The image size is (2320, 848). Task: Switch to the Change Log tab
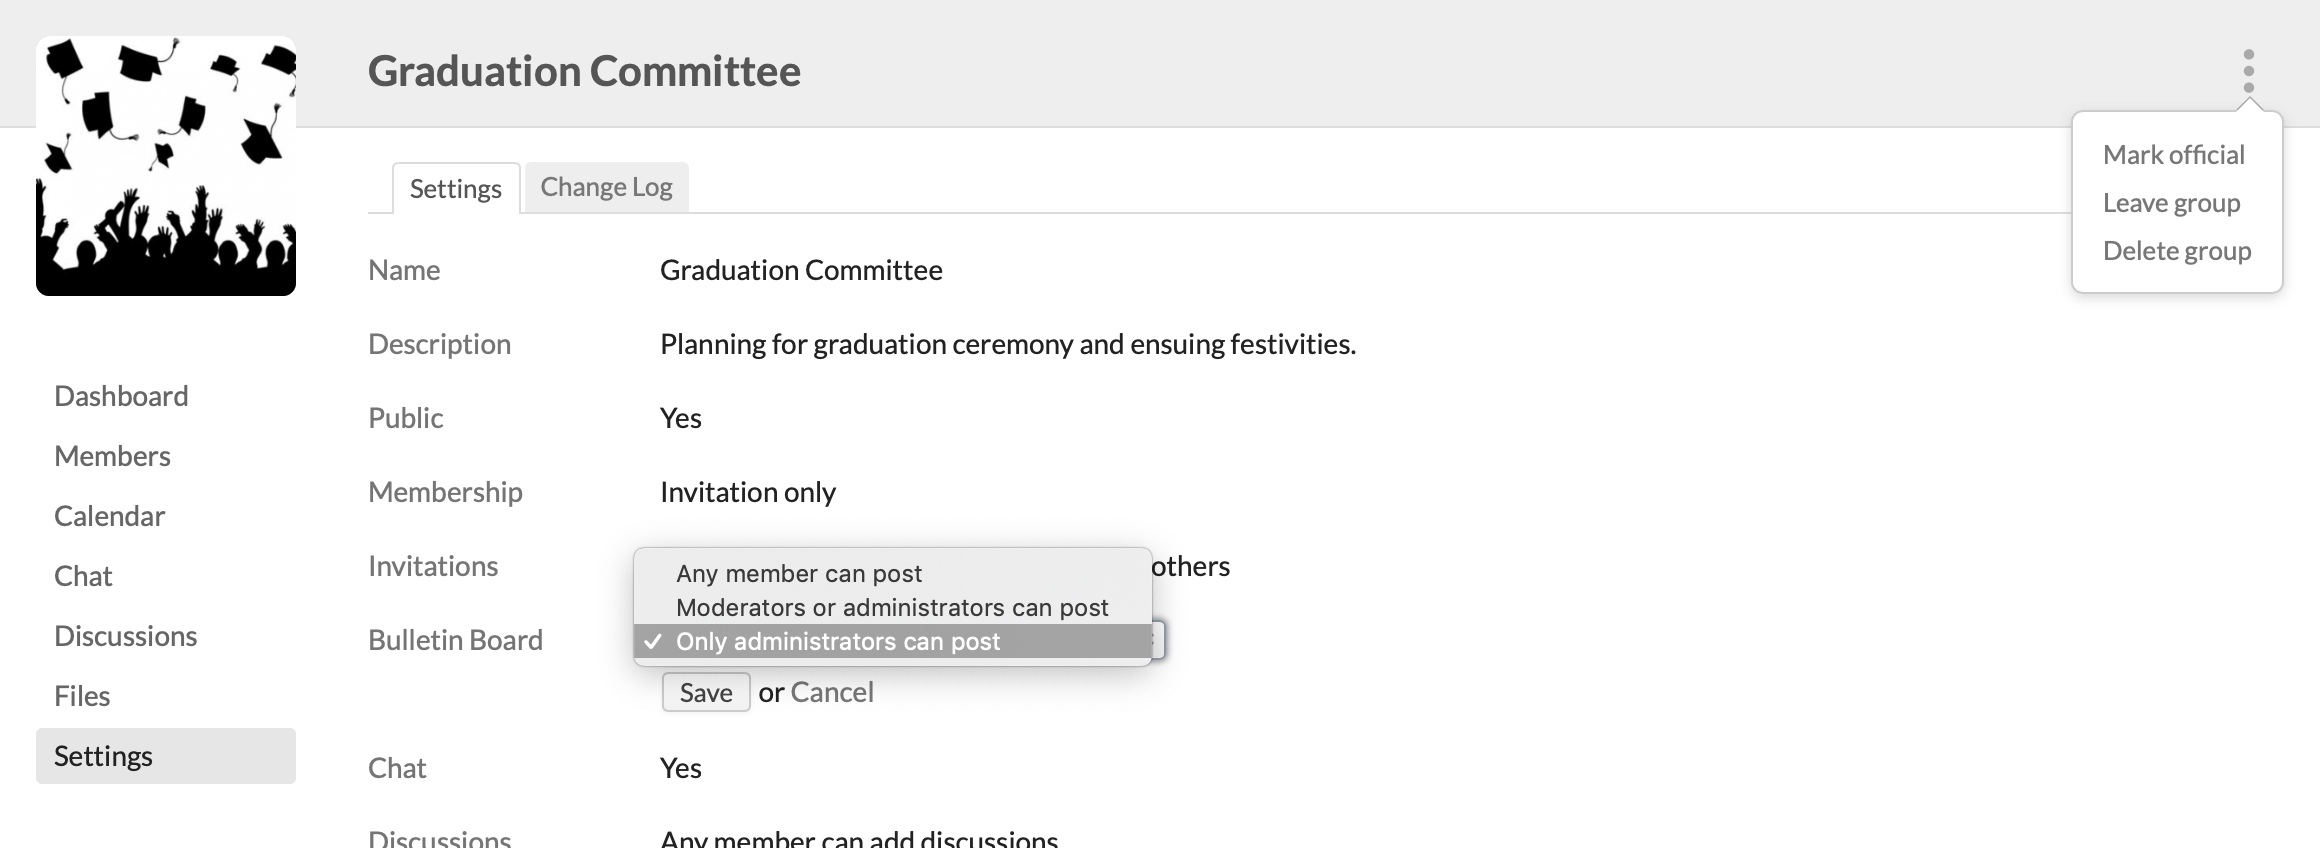click(x=606, y=188)
